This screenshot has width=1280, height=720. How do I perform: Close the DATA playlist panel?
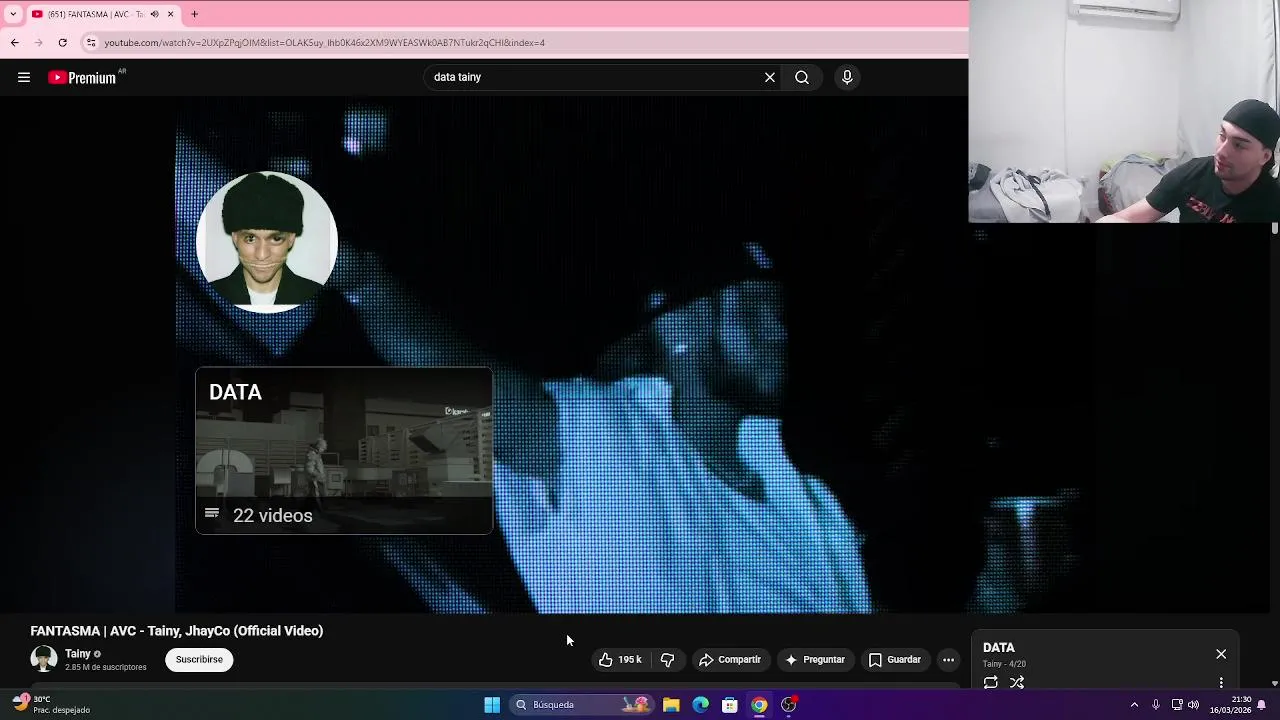coord(1221,654)
